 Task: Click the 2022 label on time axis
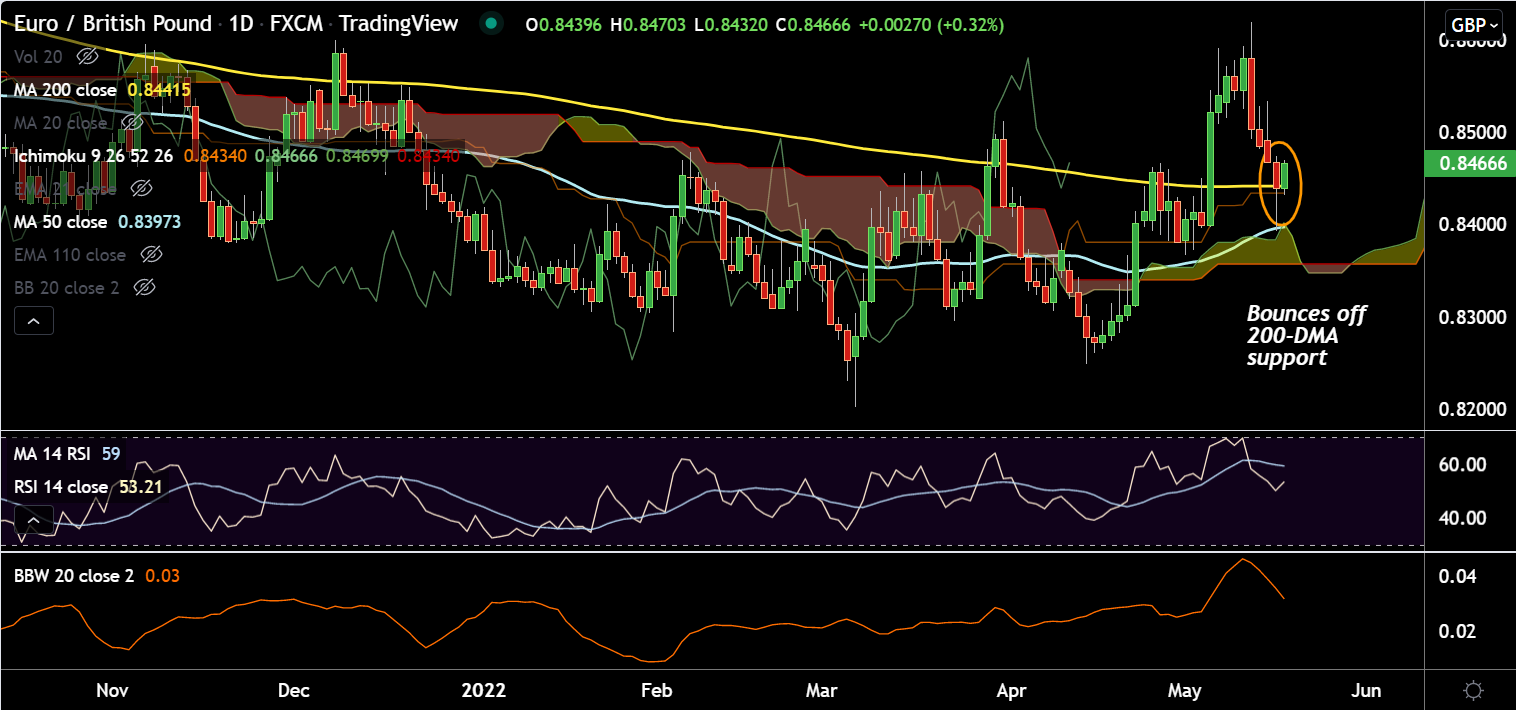484,691
